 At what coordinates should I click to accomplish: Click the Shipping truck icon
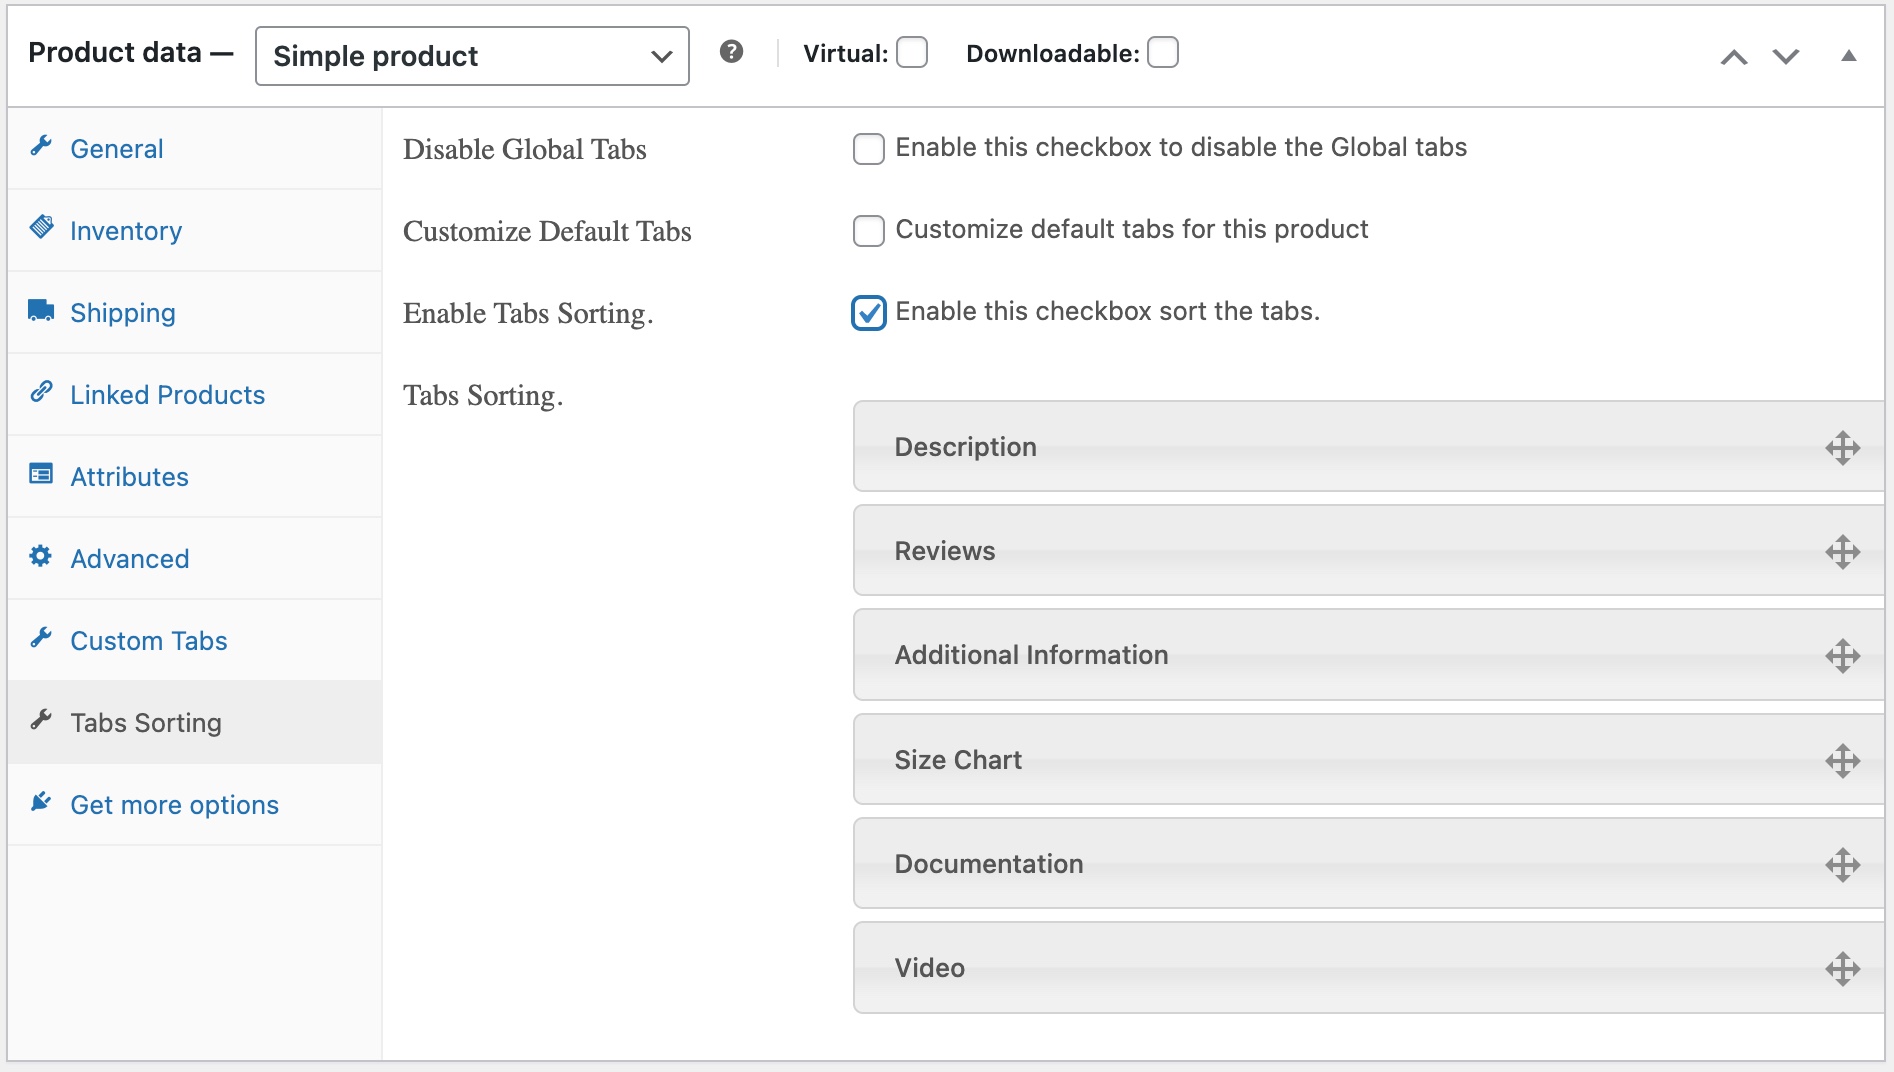[x=41, y=310]
